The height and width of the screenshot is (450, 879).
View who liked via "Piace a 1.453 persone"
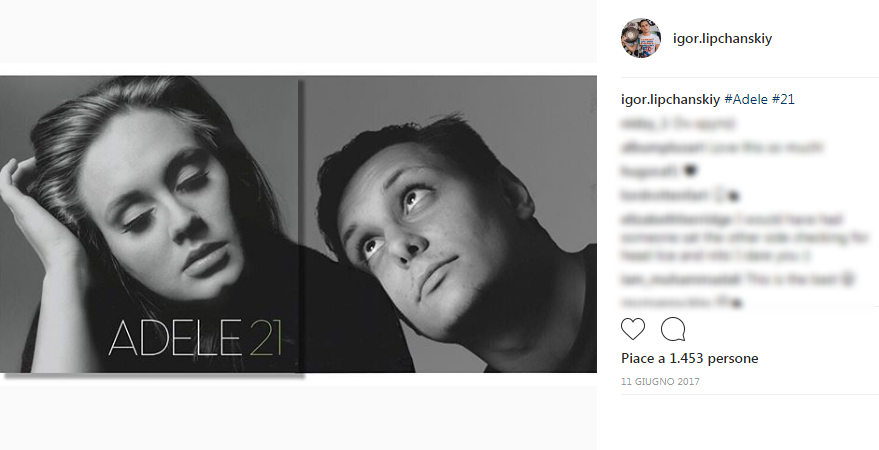click(689, 358)
